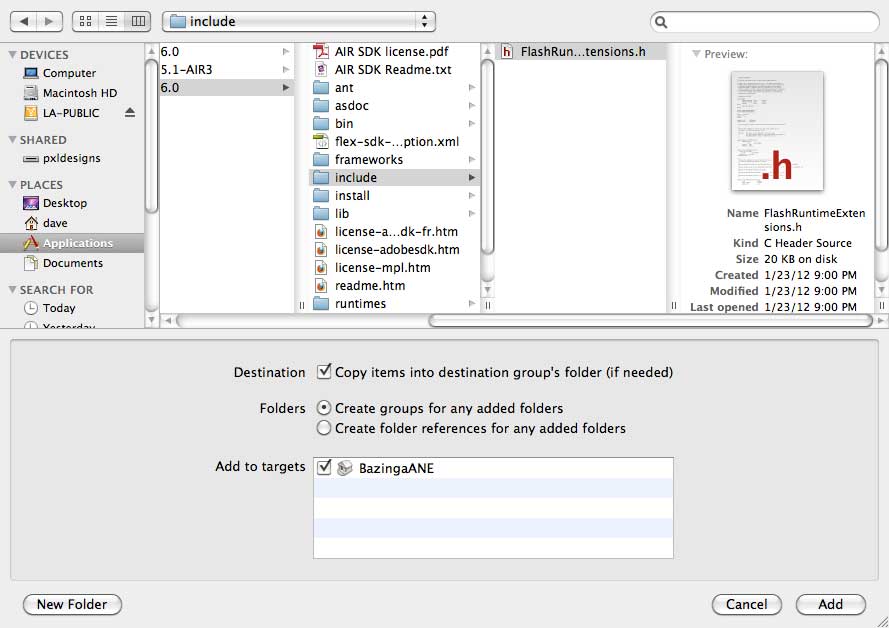Click the horizontal scrollbar of the file browser
The height and width of the screenshot is (628, 889).
(650, 321)
